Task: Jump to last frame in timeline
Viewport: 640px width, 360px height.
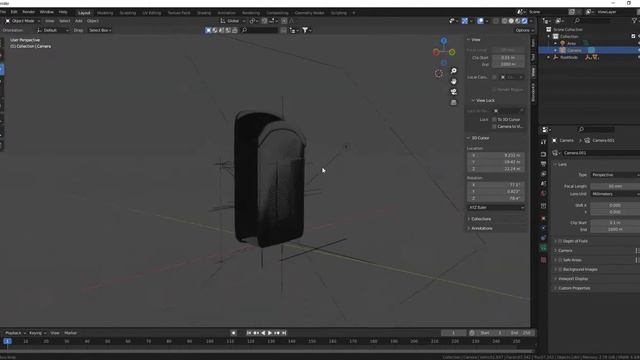Action: (x=284, y=333)
